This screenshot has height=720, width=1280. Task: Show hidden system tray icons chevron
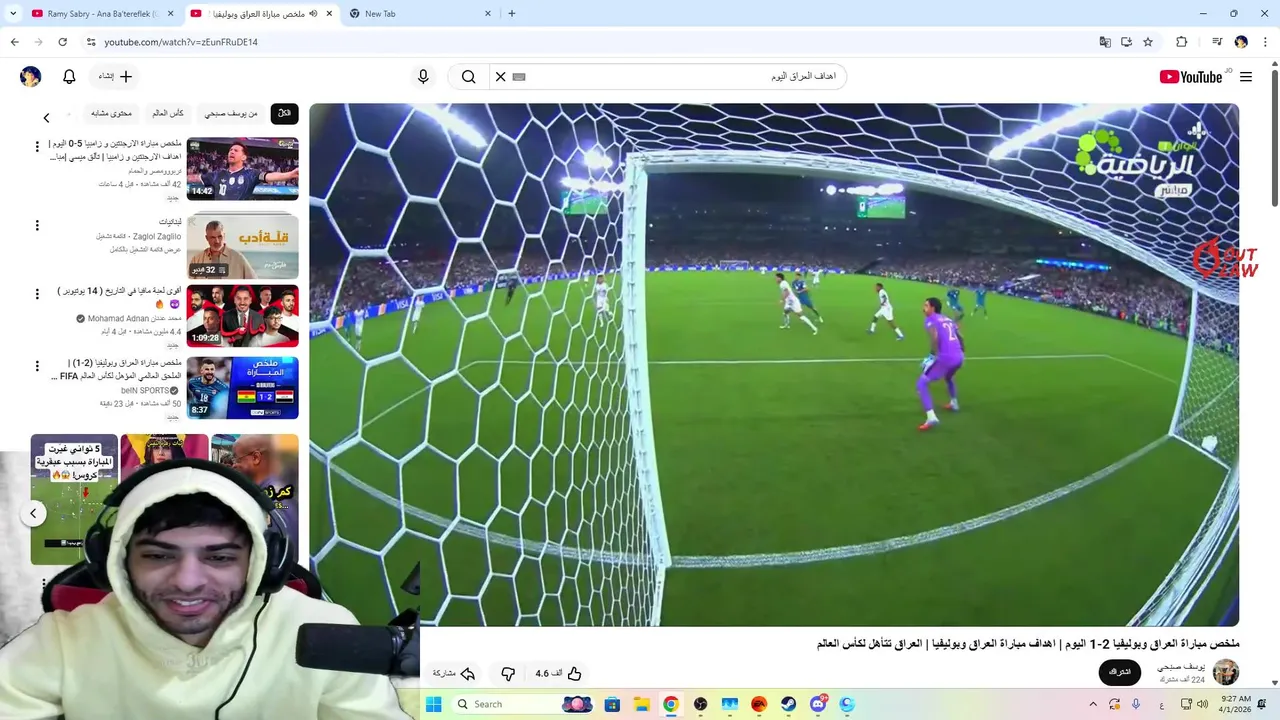pyautogui.click(x=1092, y=704)
